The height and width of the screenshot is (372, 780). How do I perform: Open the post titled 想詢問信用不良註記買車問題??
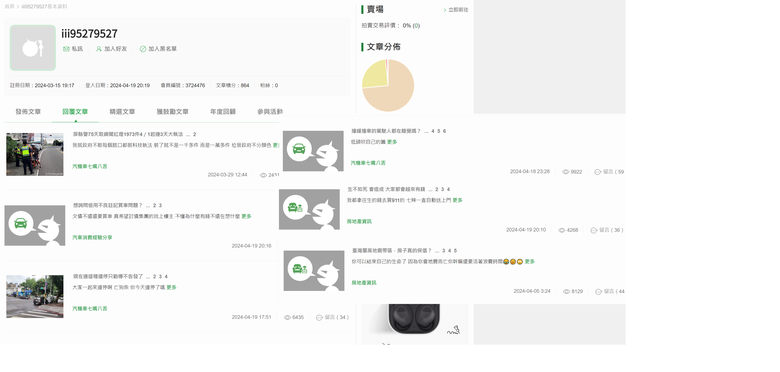[x=107, y=205]
